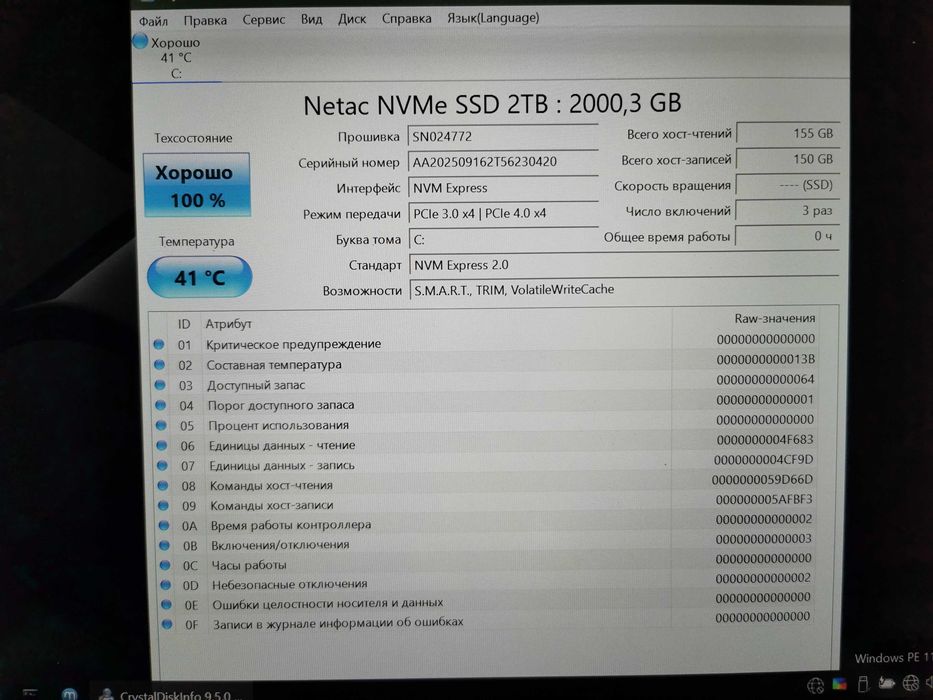The height and width of the screenshot is (700, 933).
Task: Click status dot for Ошибки целостности носителя row
Action: pyautogui.click(x=166, y=604)
